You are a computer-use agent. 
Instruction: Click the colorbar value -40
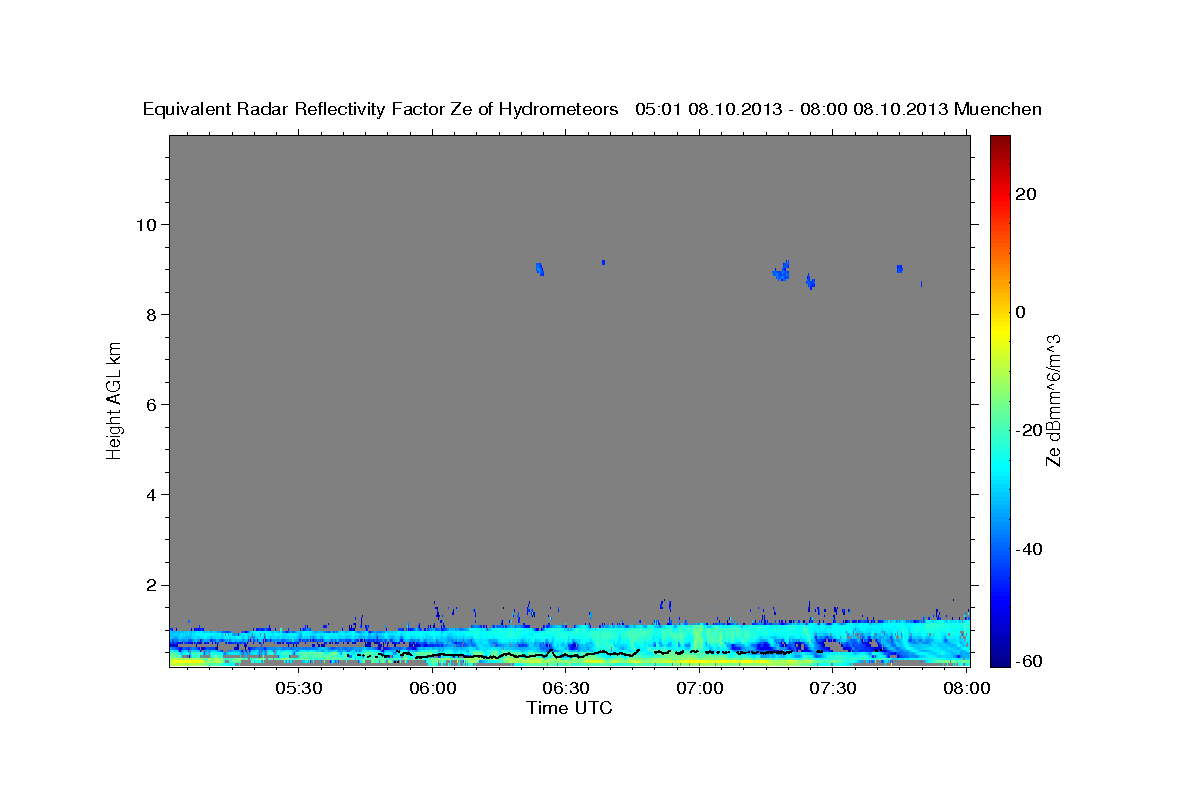[x=1027, y=549]
